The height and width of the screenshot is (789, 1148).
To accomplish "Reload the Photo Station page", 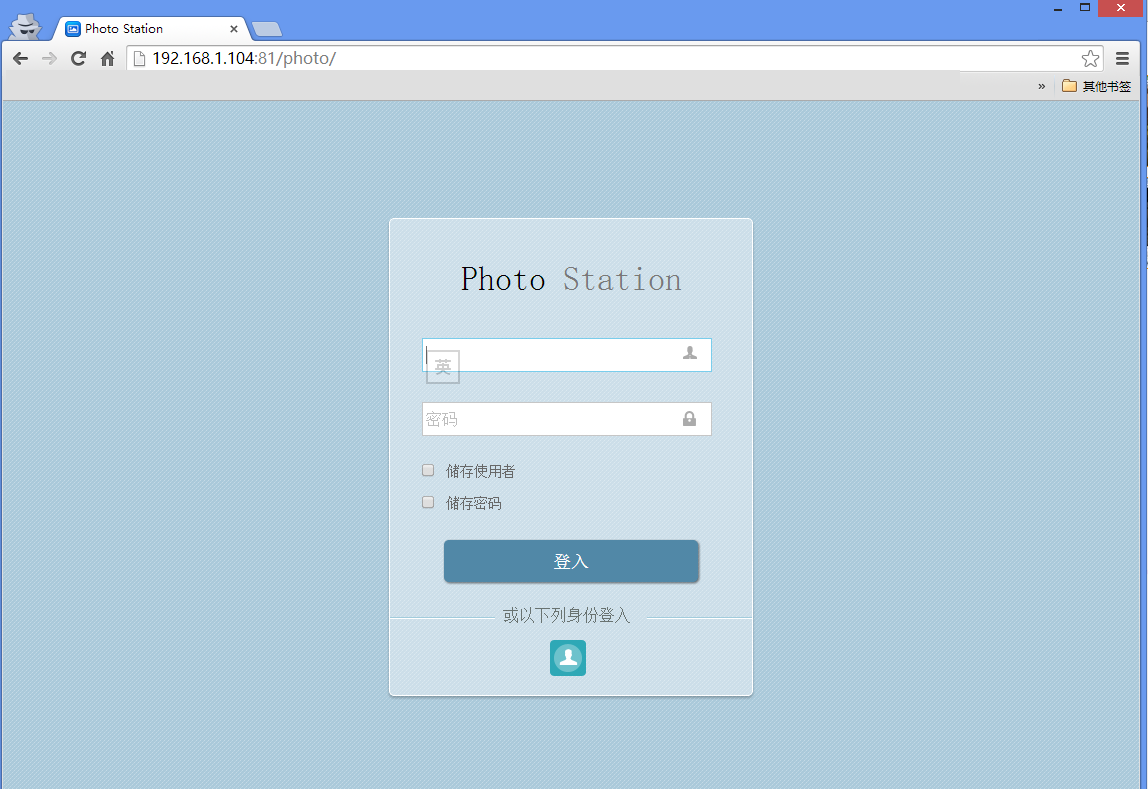I will click(78, 59).
